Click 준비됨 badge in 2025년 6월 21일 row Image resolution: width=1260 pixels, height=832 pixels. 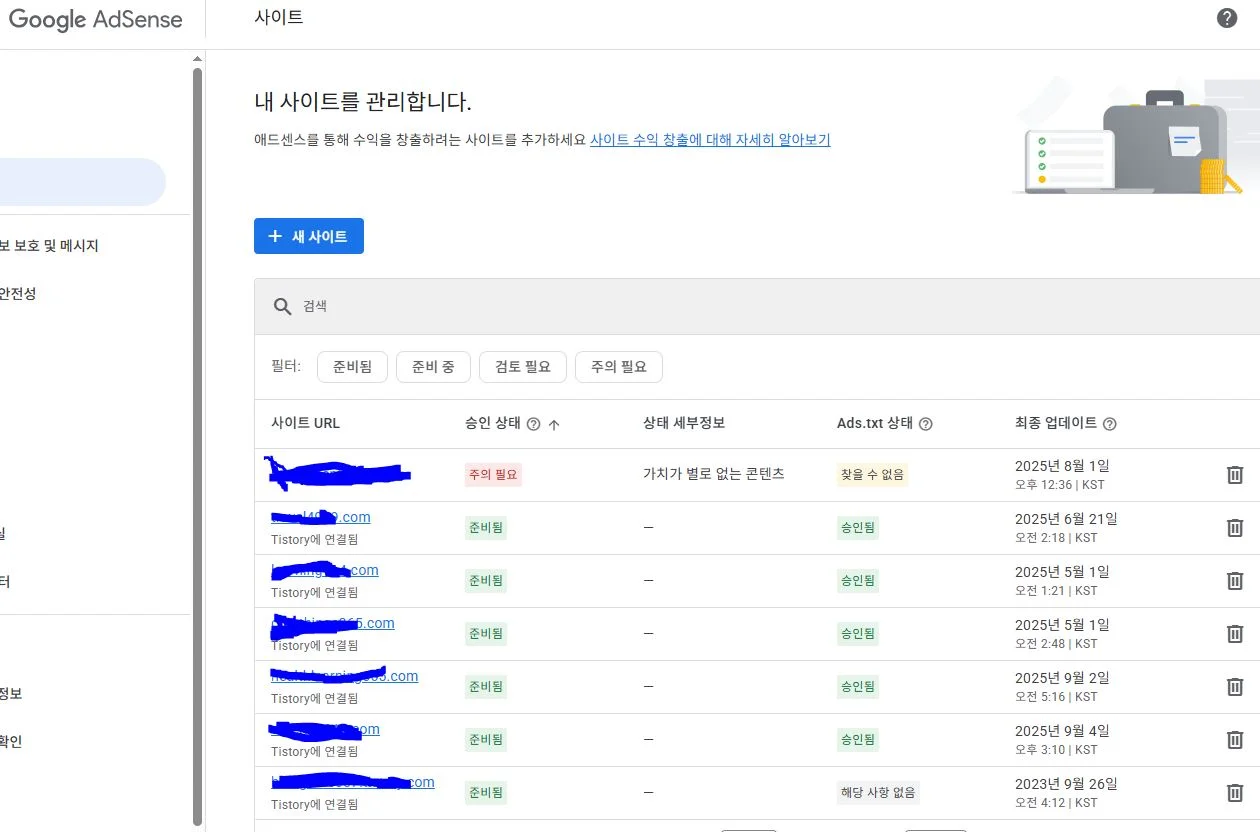(486, 527)
